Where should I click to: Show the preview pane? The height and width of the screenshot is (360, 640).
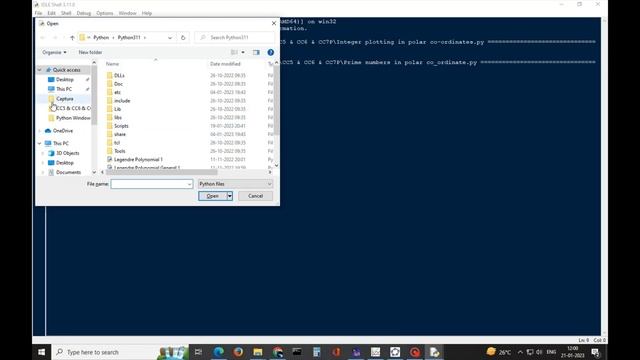256,52
